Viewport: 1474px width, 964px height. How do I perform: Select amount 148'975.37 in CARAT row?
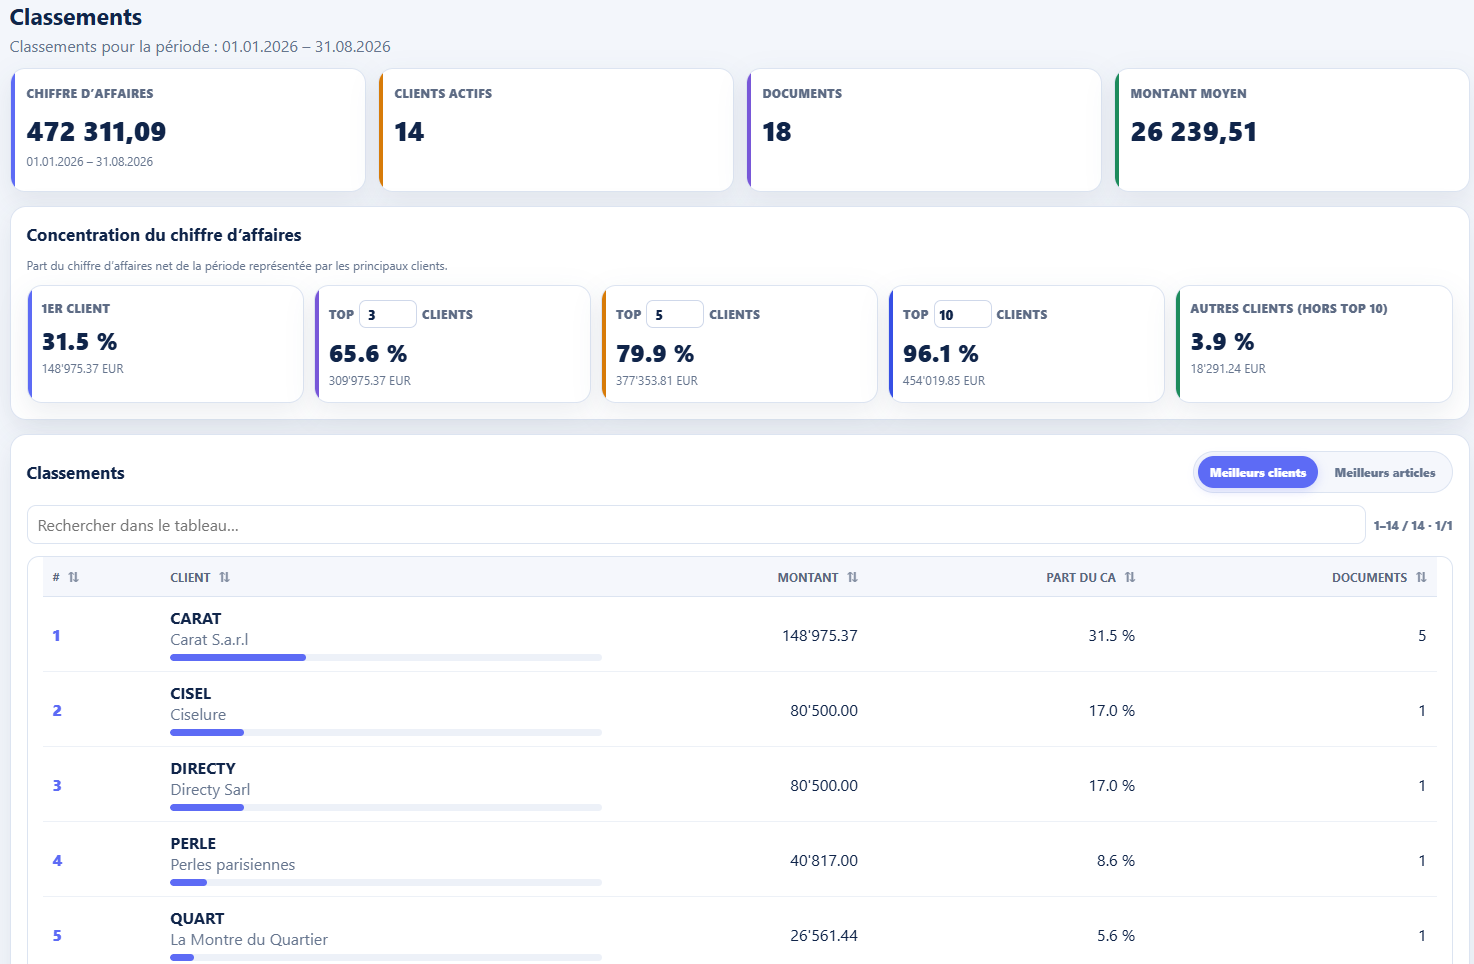pos(820,635)
